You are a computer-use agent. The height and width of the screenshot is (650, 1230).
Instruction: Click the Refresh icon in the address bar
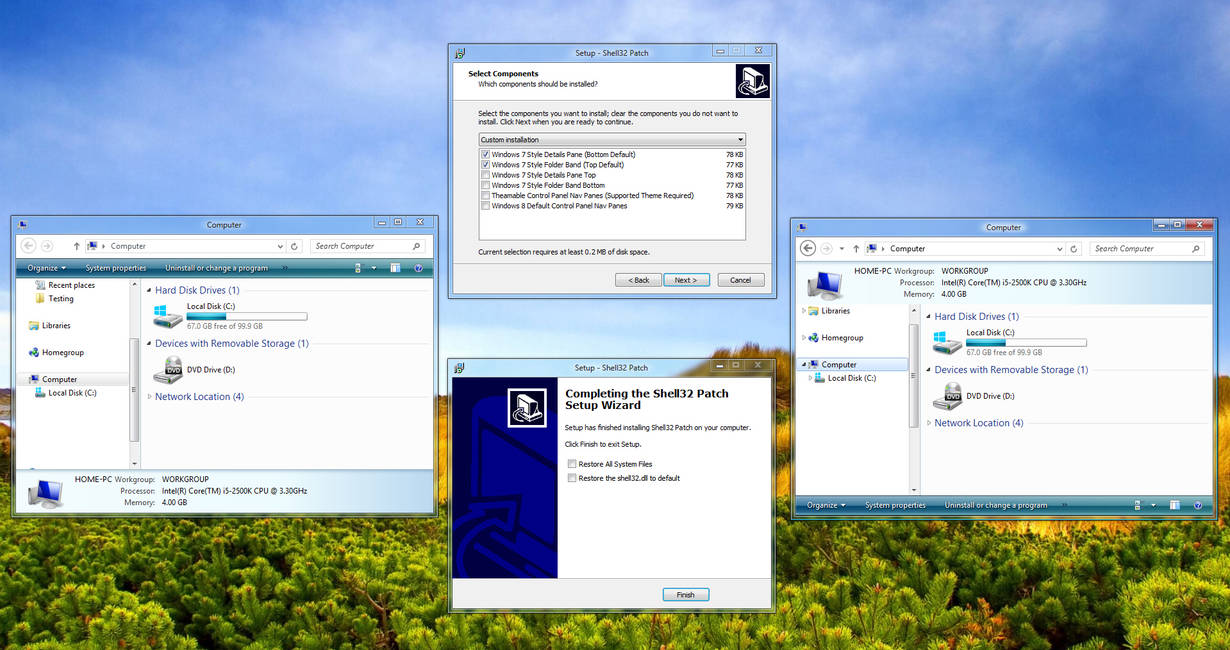[x=293, y=245]
